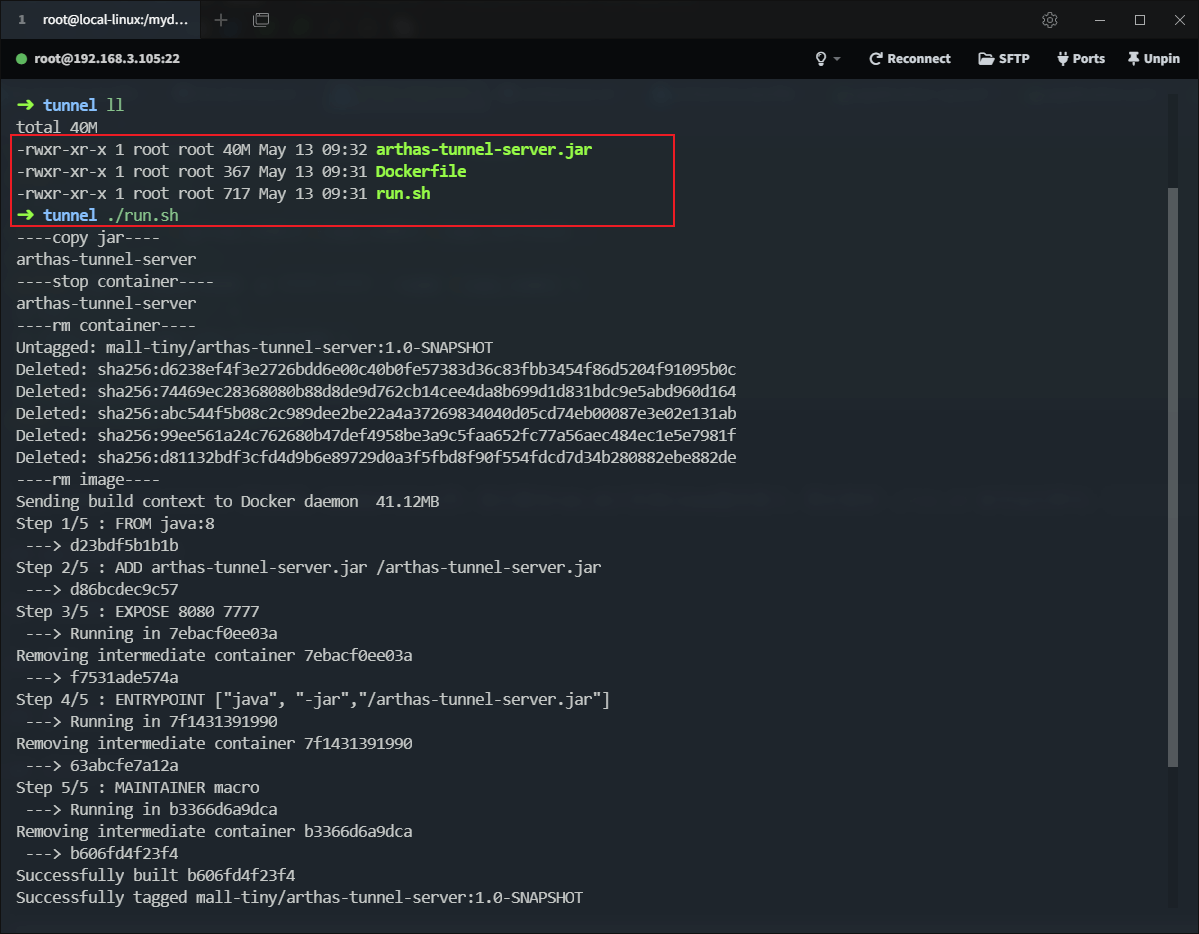
Task: Click arthas-tunnel-server.jar in the file listing
Action: 483,150
